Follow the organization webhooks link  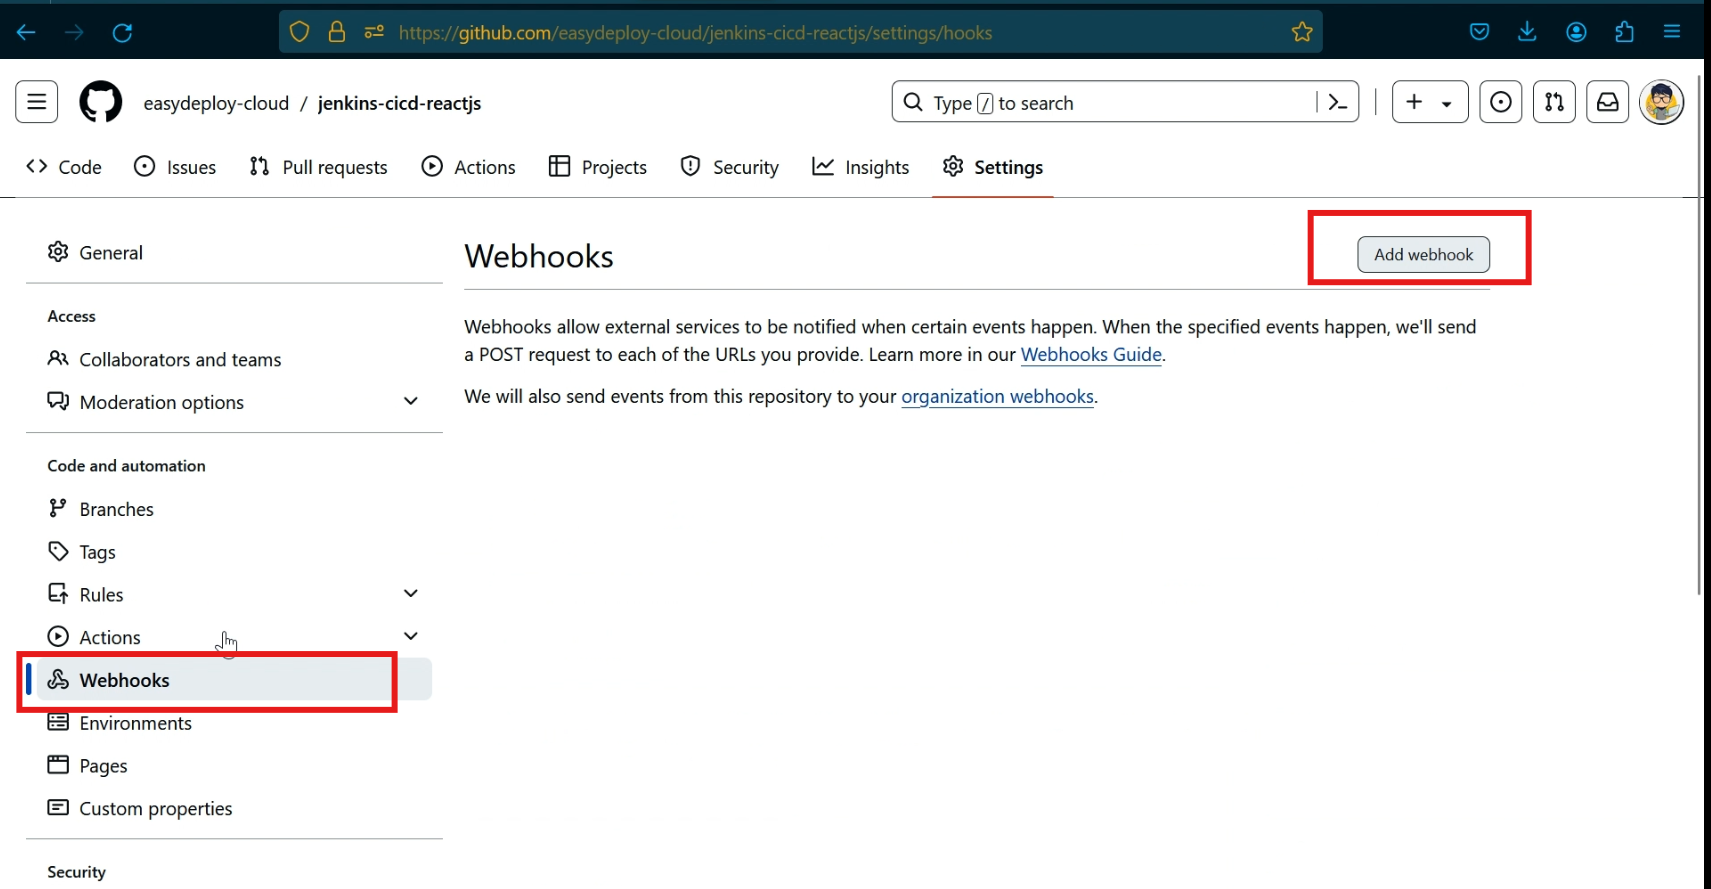997,397
